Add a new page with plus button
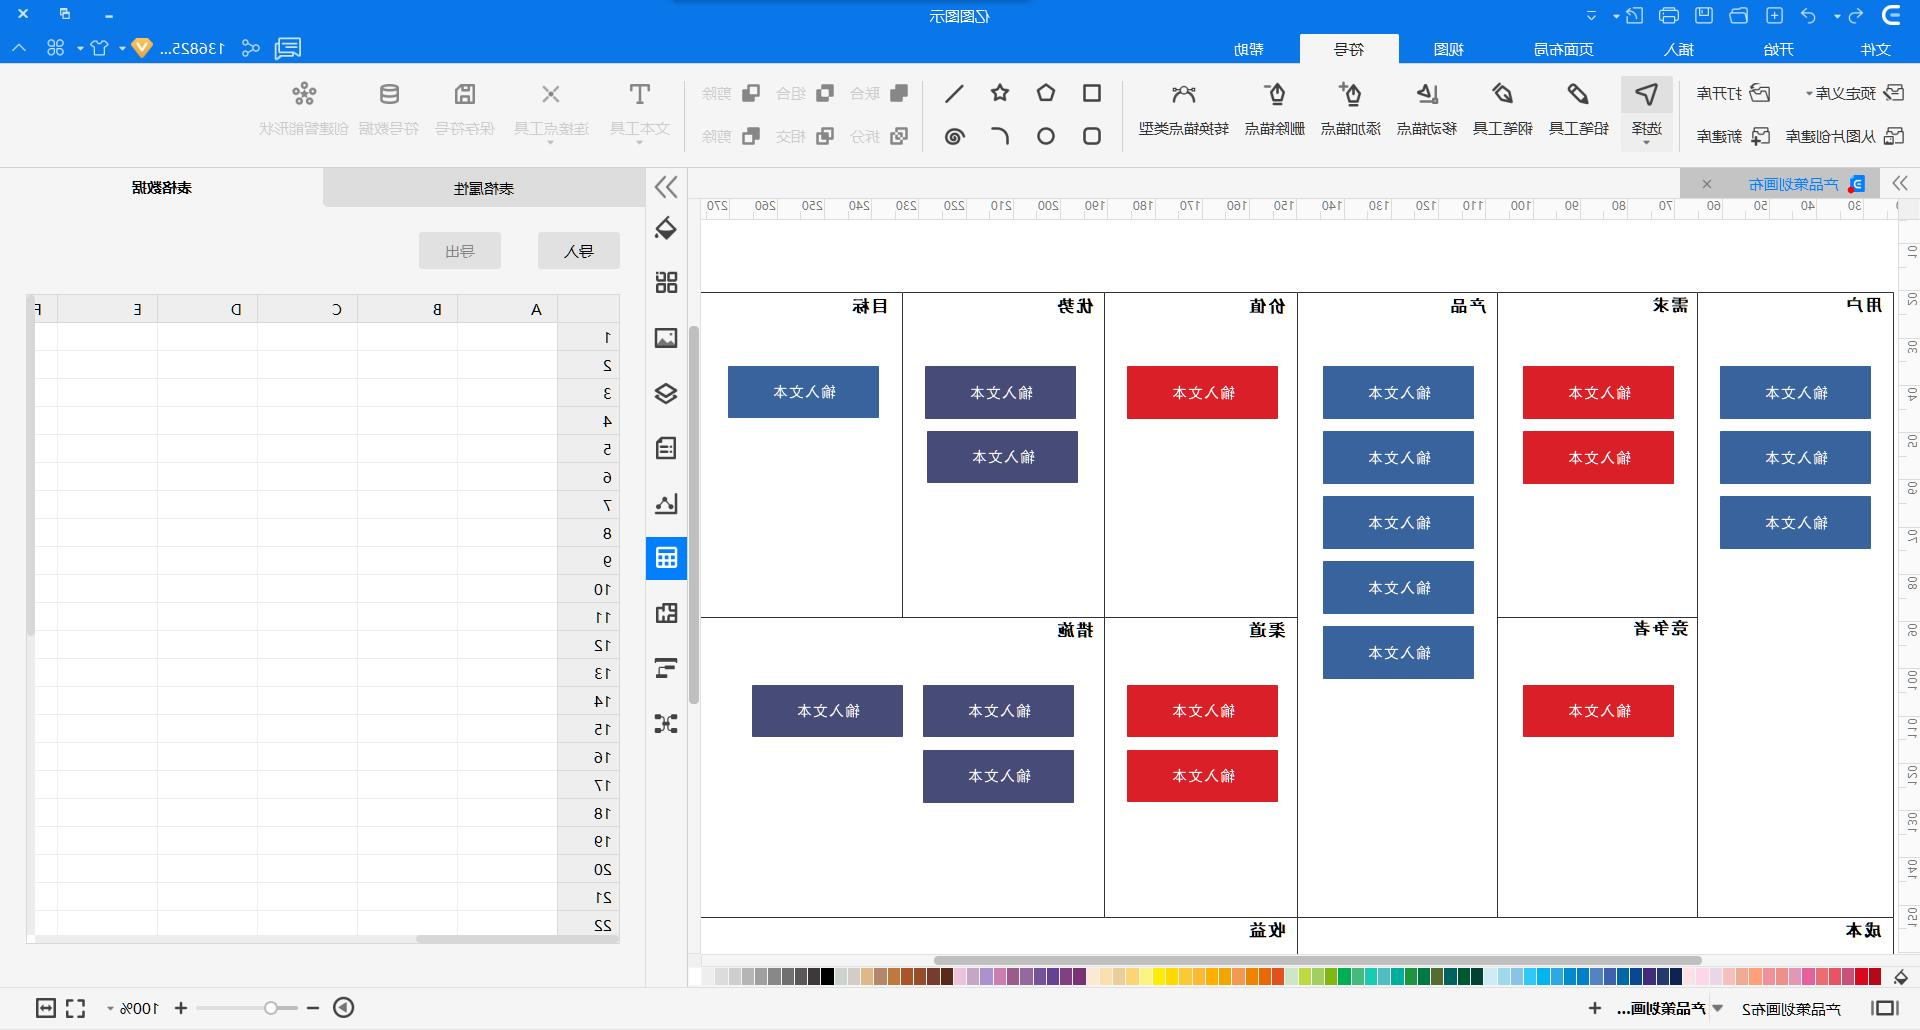1920x1030 pixels. click(1594, 1008)
